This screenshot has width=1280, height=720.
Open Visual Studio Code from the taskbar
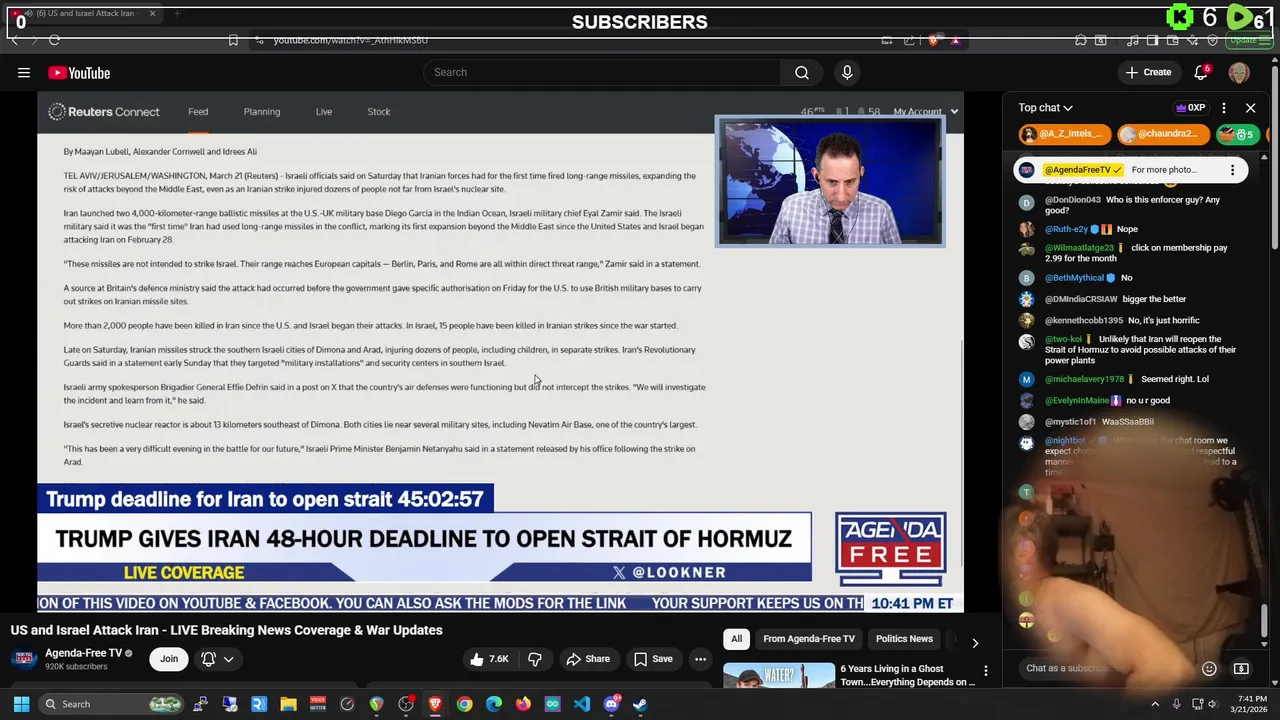[582, 704]
